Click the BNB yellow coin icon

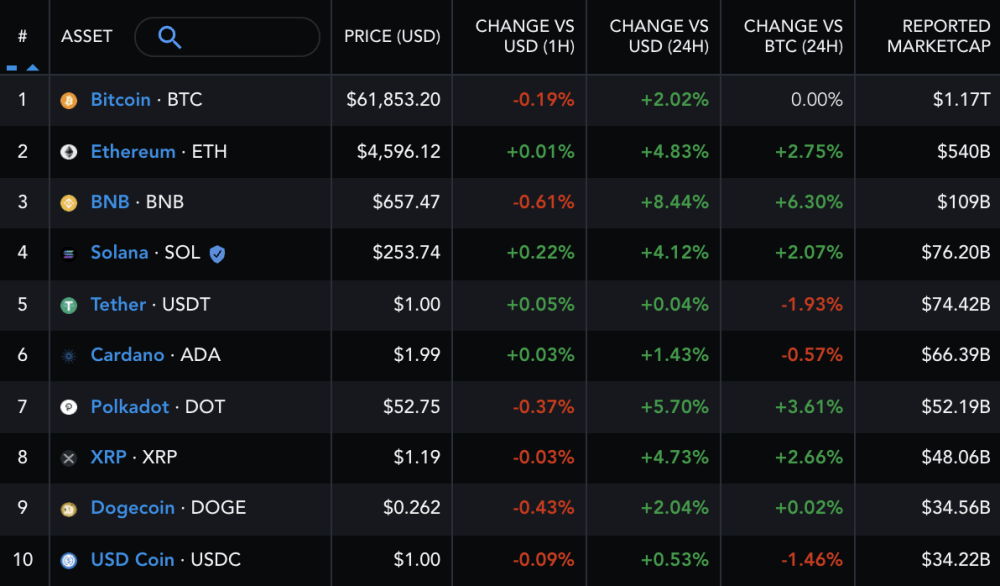pos(69,203)
